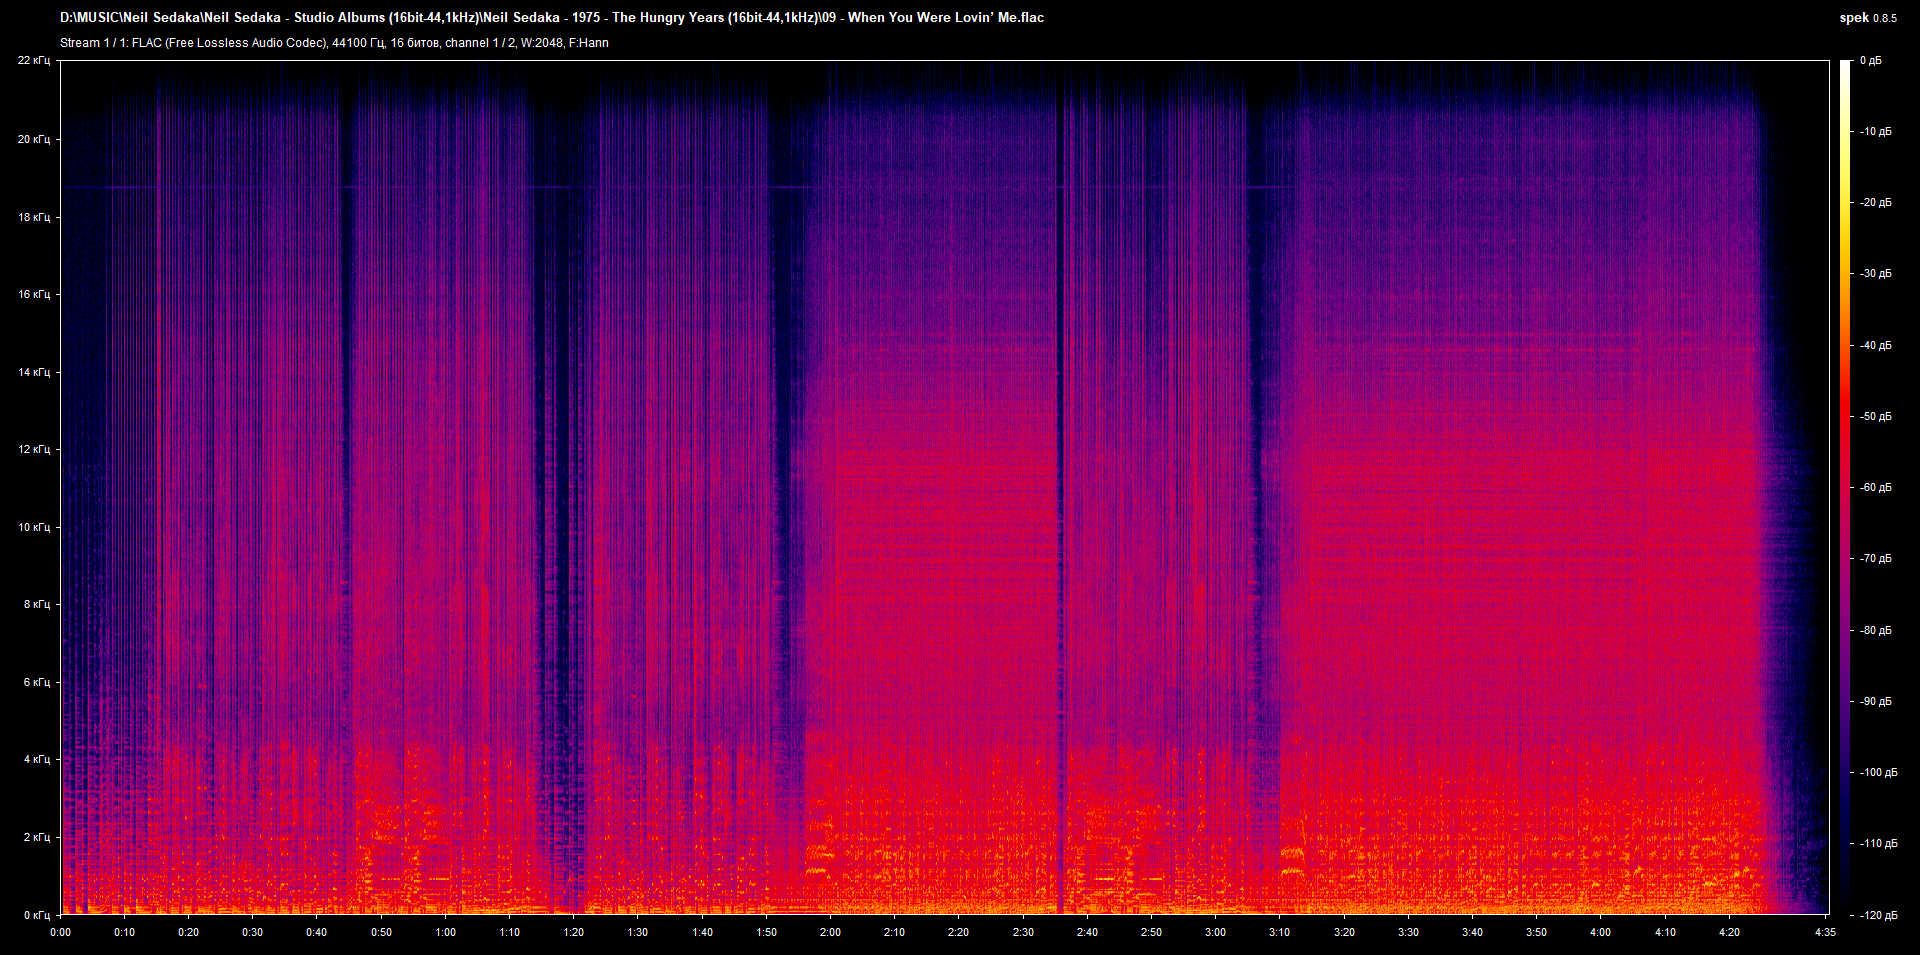The width and height of the screenshot is (1920, 955).
Task: Click the '0:50' time axis label
Action: 382,932
